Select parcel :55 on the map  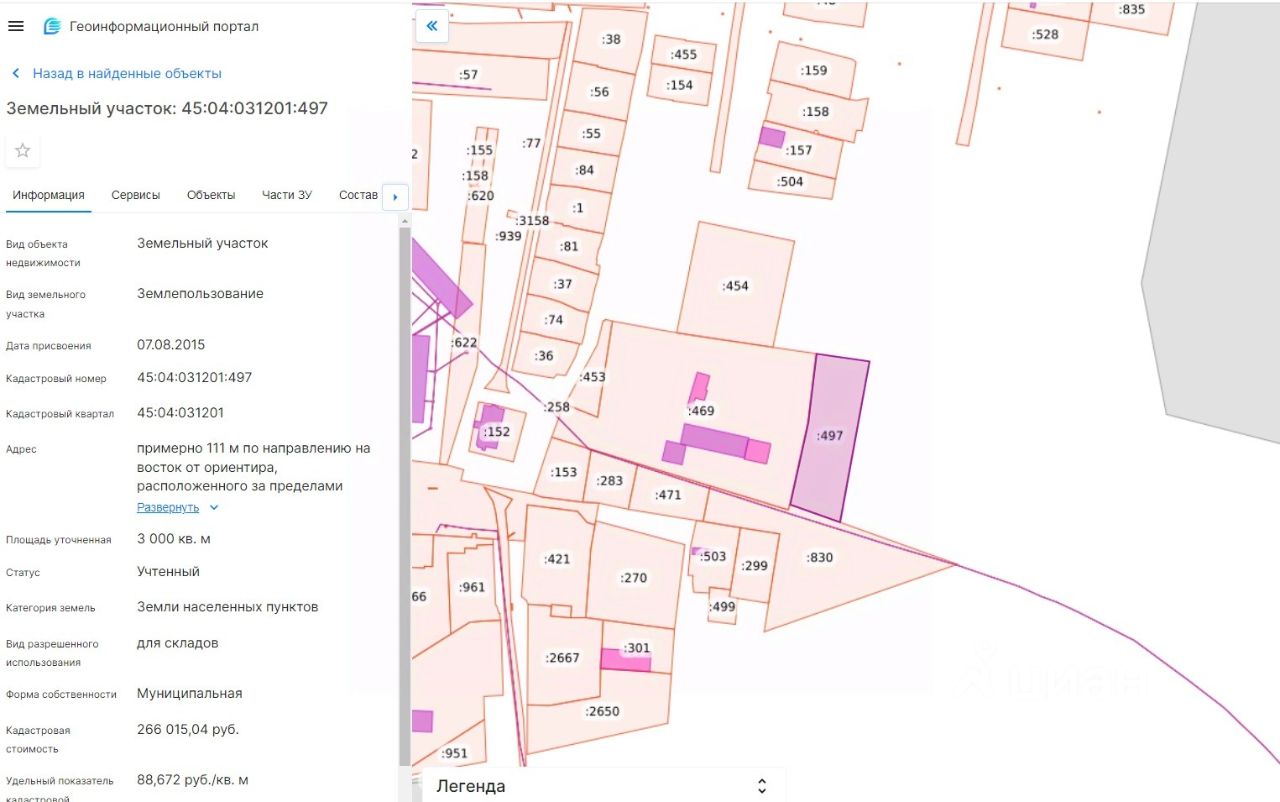point(591,134)
